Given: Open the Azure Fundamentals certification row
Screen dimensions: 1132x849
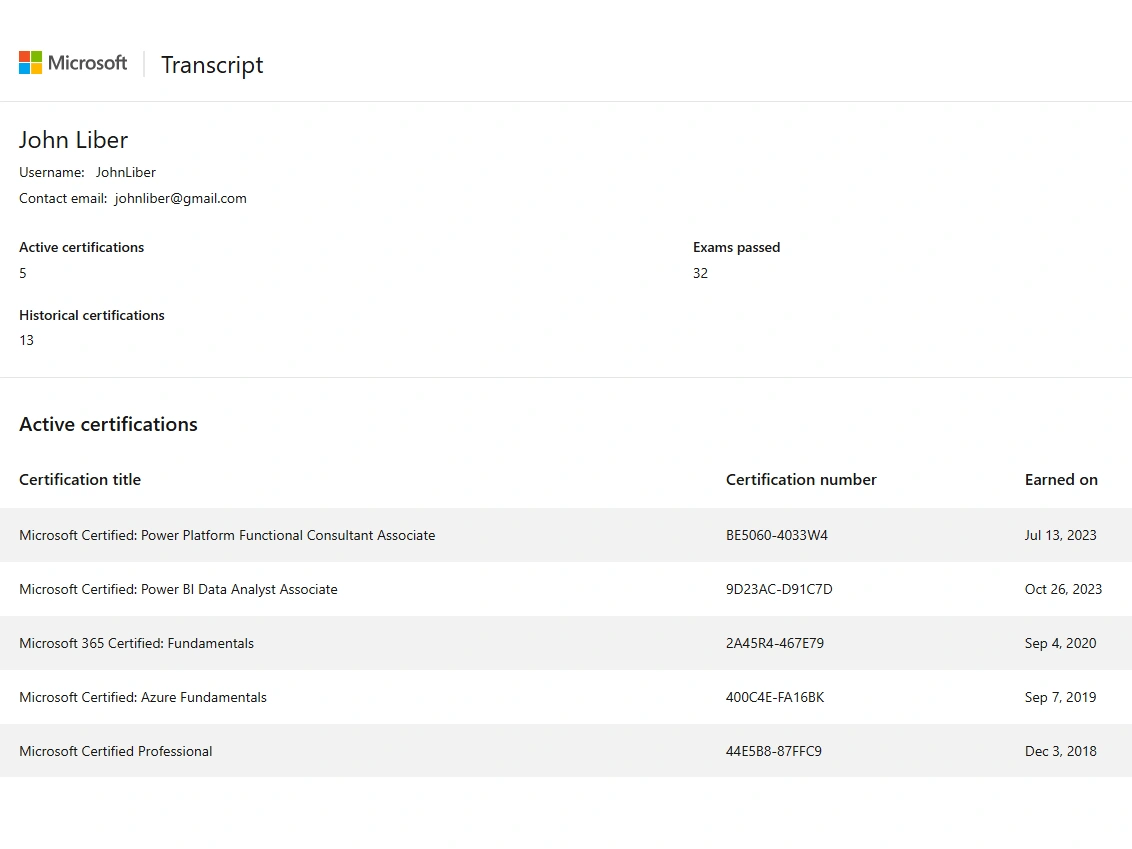Looking at the screenshot, I should (143, 697).
